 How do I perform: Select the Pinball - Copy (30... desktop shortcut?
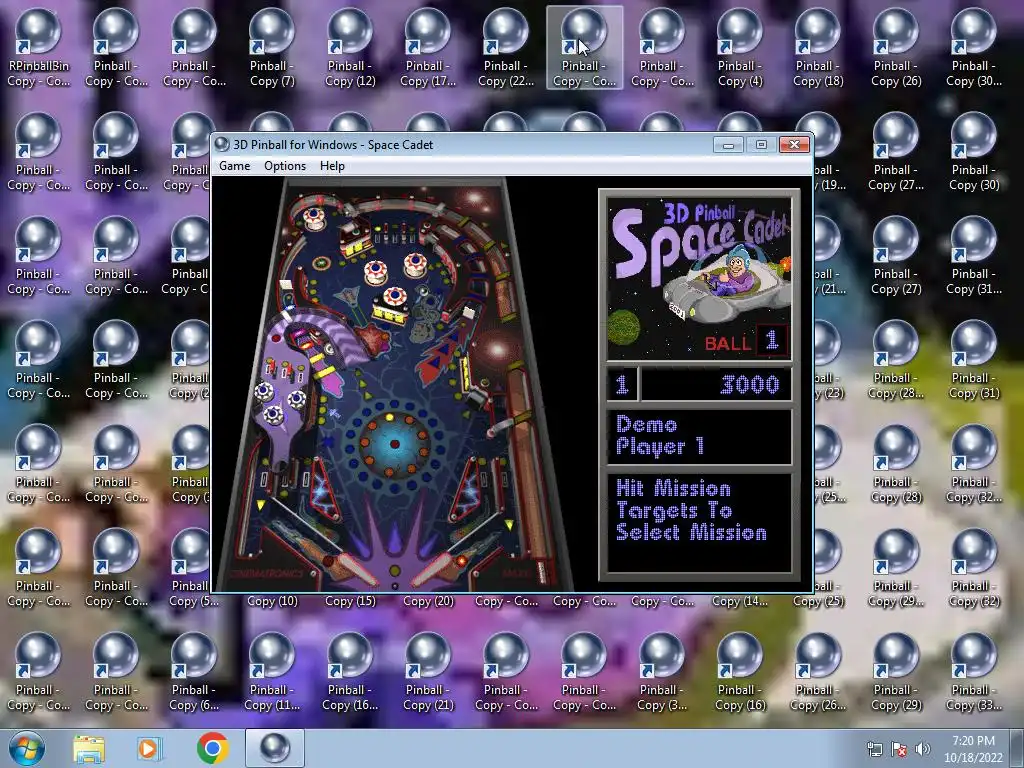(974, 49)
